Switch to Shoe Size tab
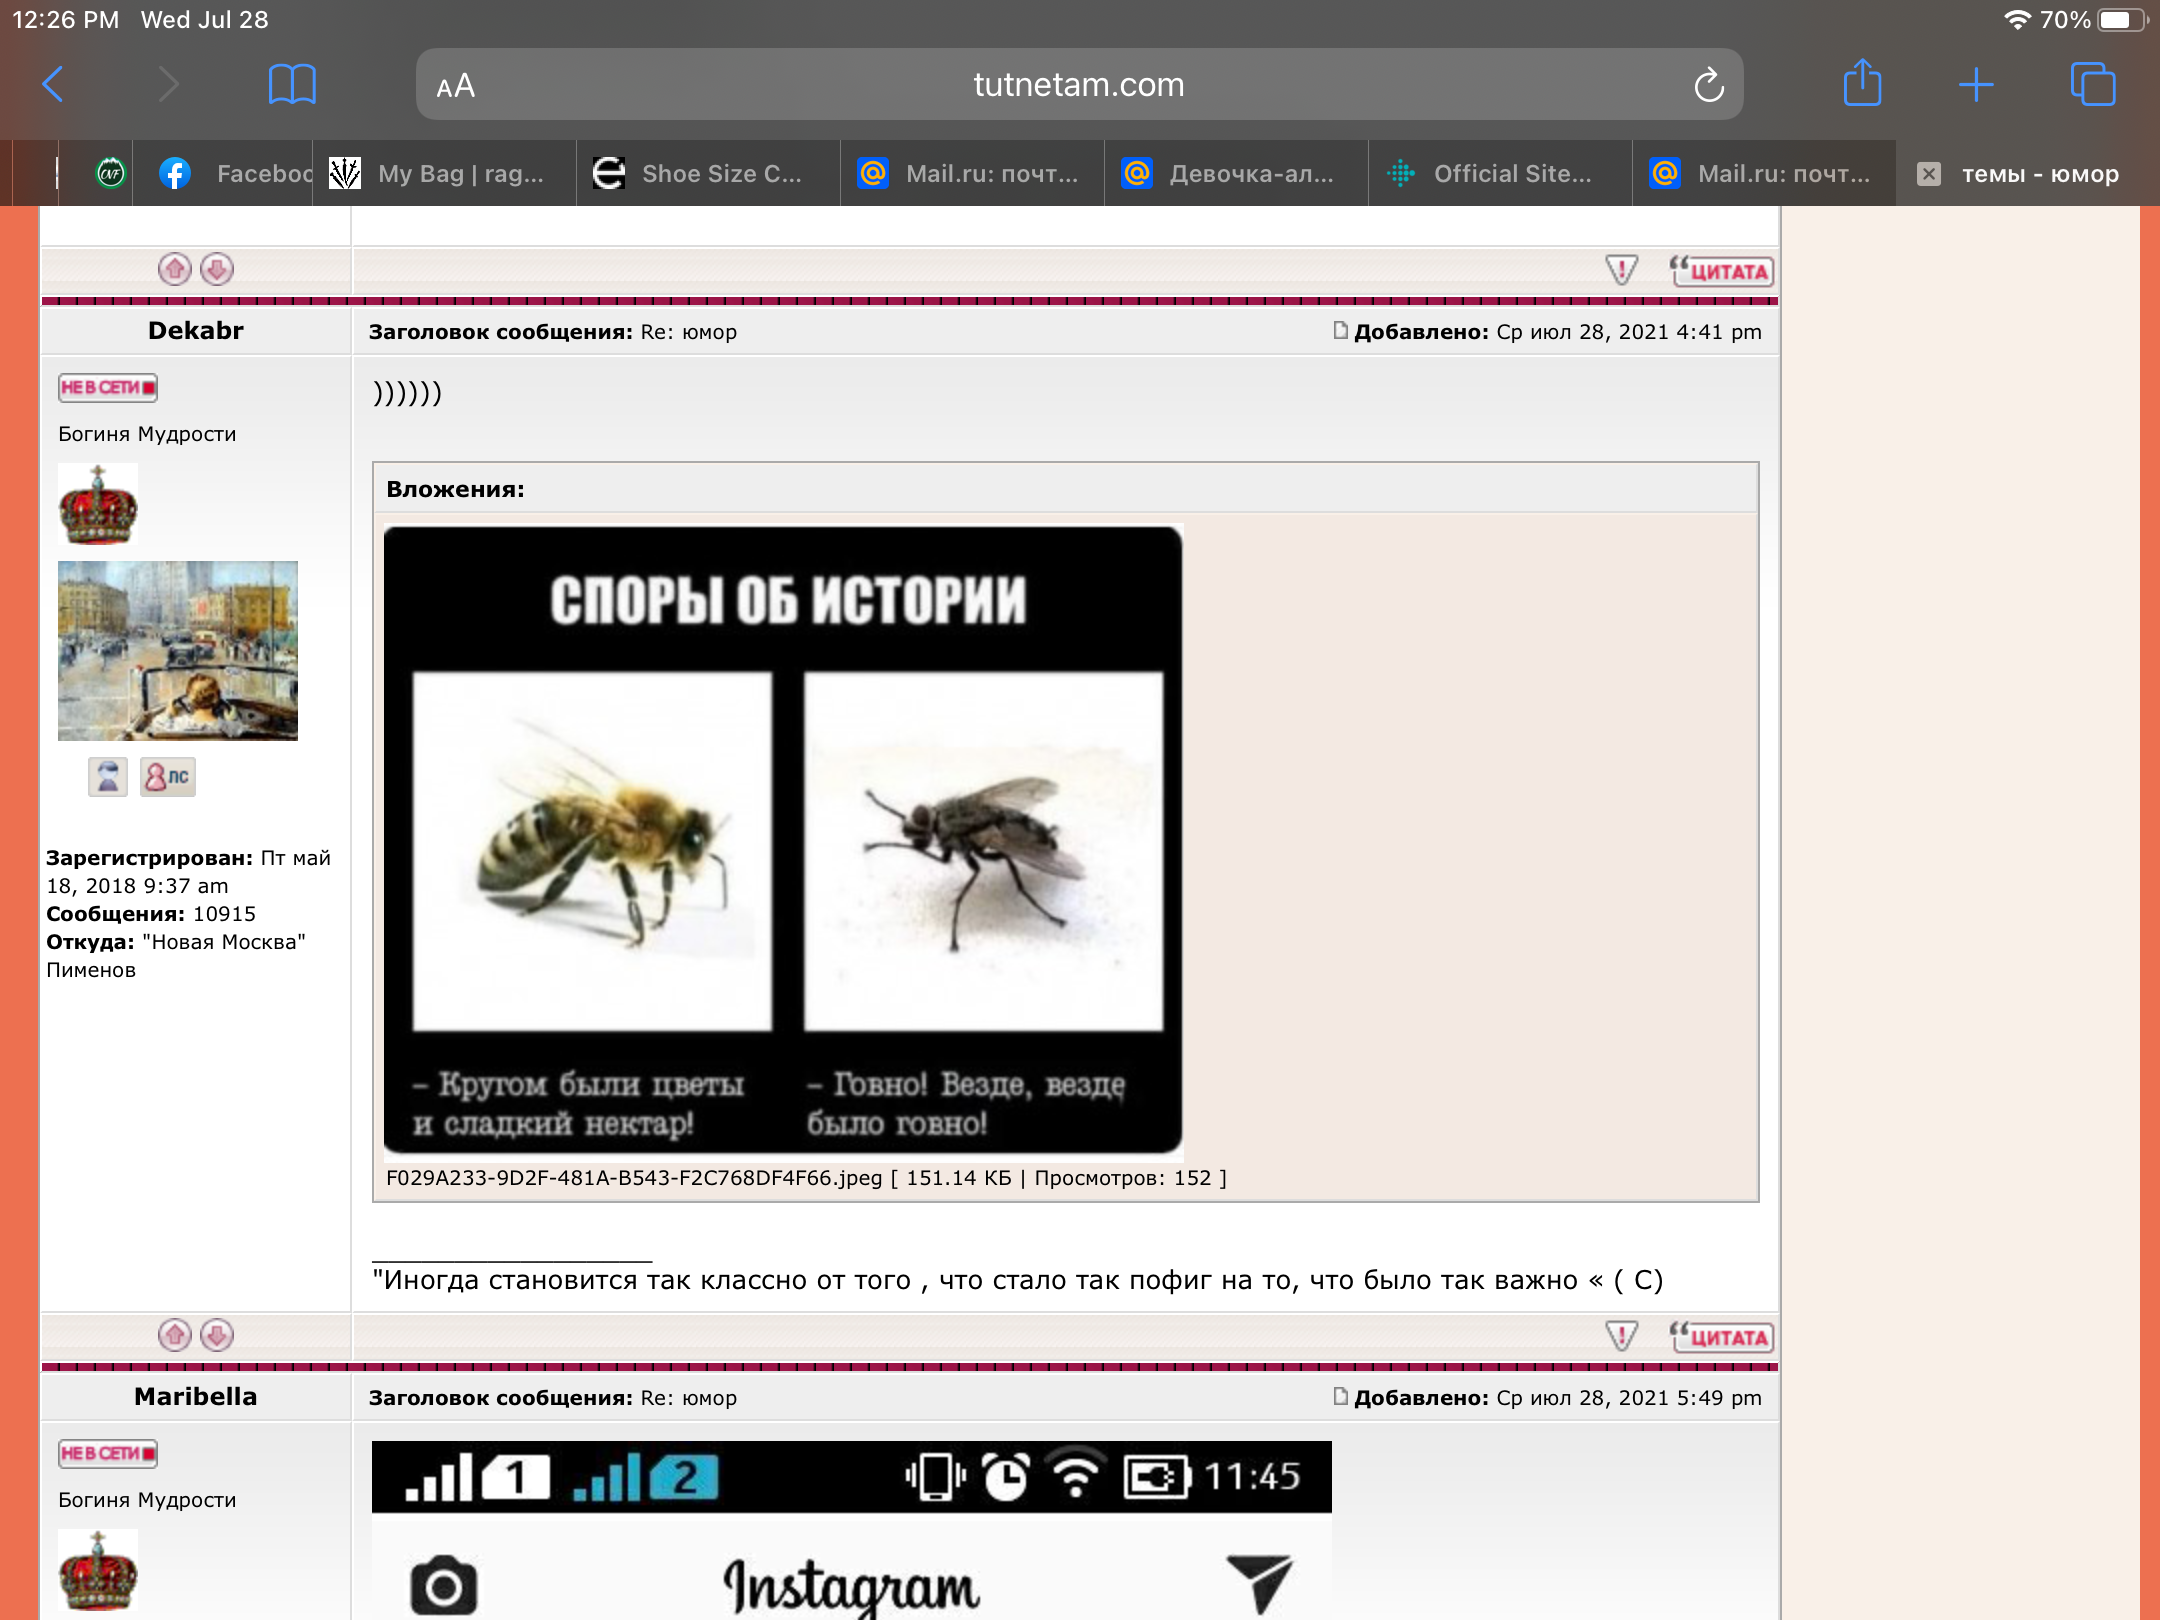The width and height of the screenshot is (2160, 1620). [708, 174]
